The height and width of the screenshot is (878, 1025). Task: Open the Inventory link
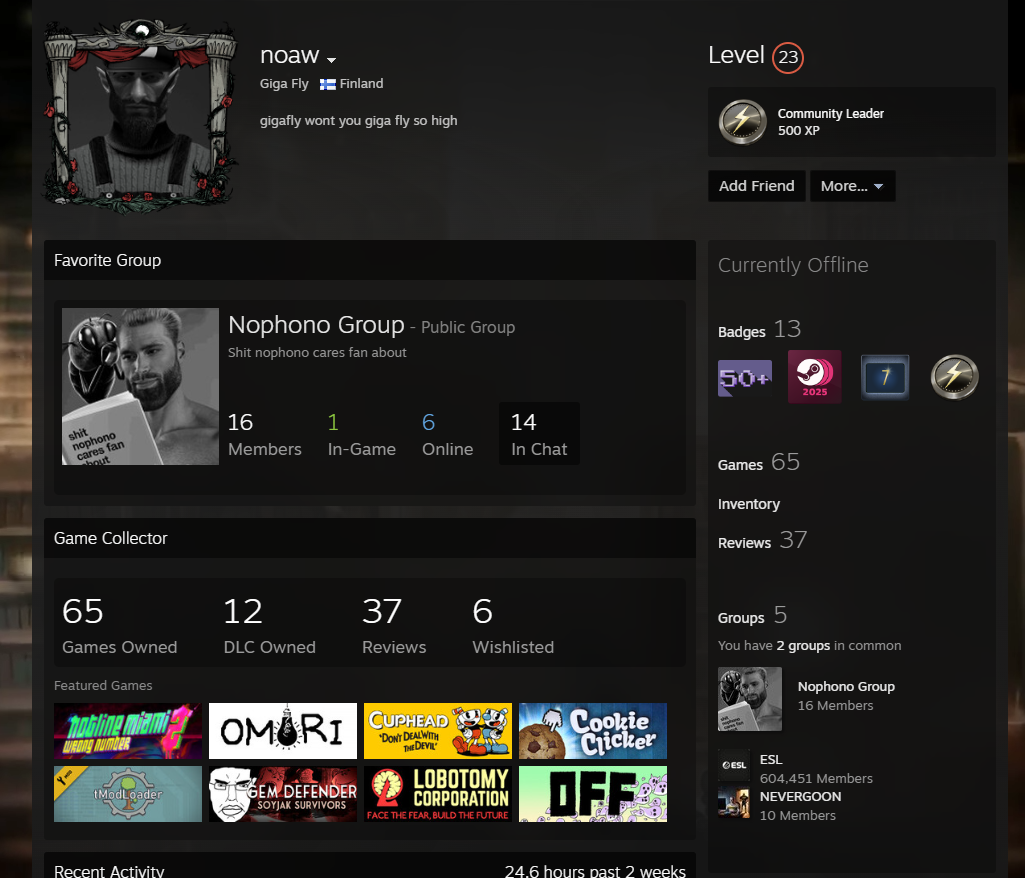click(x=748, y=504)
